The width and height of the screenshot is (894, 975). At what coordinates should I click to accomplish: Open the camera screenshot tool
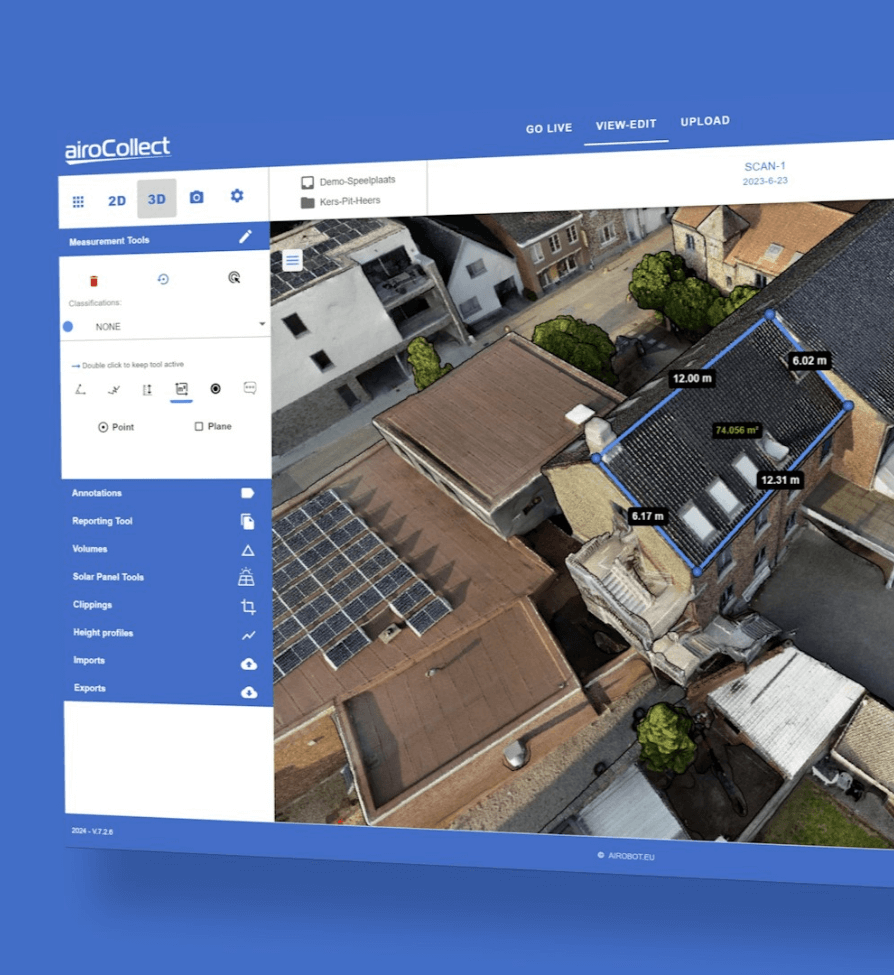[197, 198]
